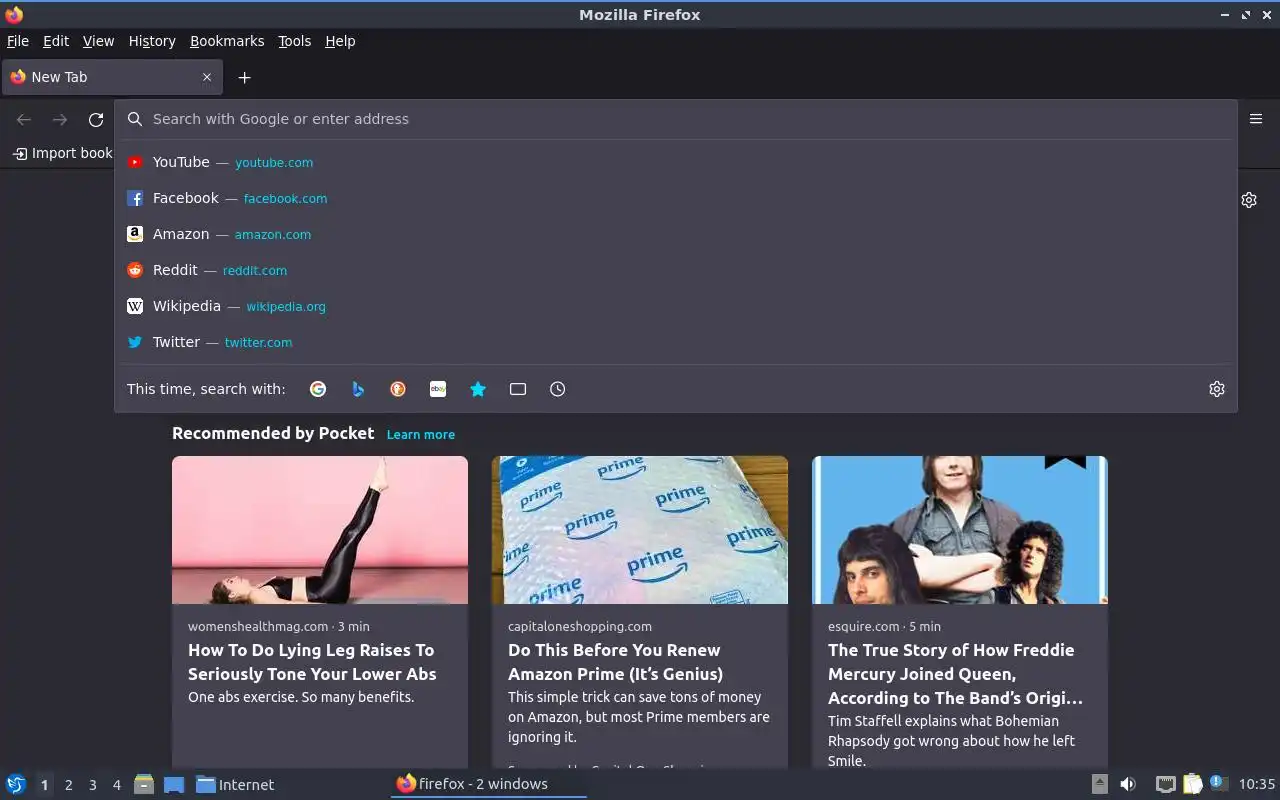Switch to workspace 2
Screen dimensions: 1280x800
(68, 785)
